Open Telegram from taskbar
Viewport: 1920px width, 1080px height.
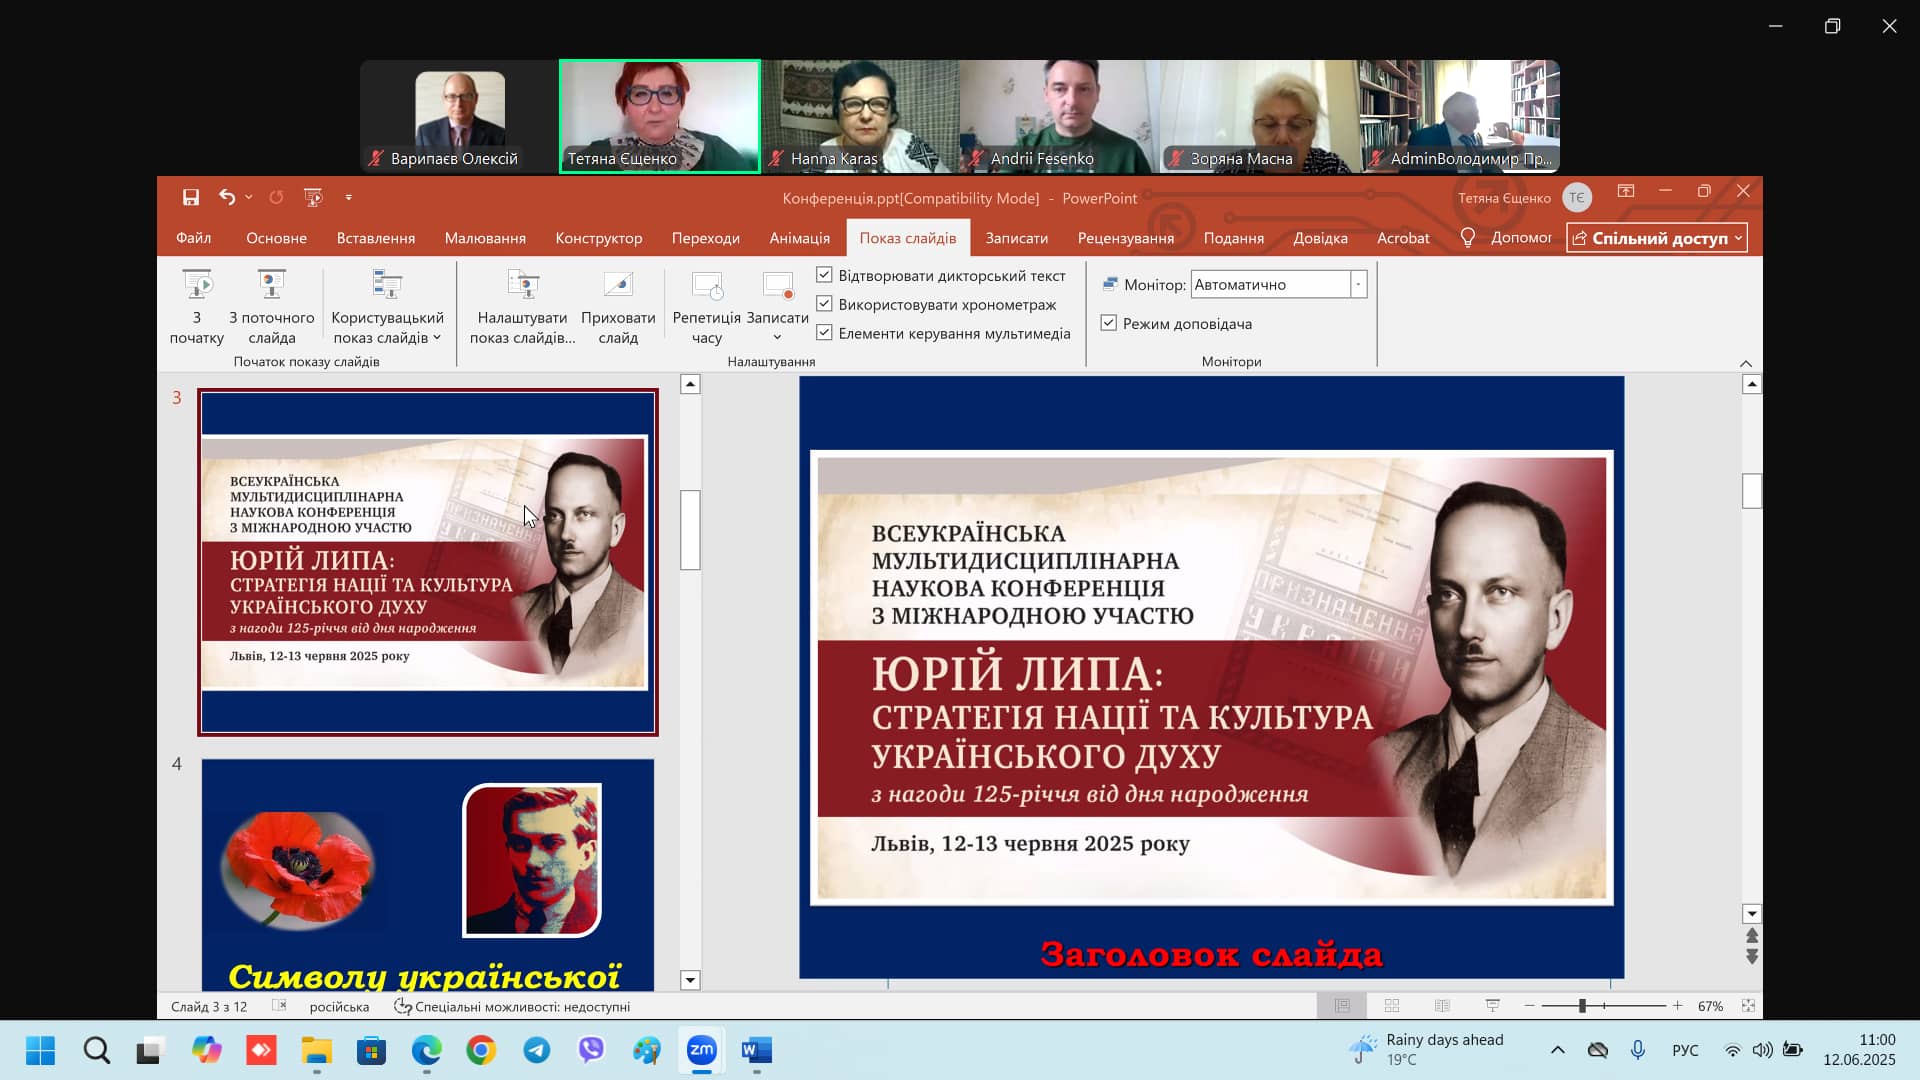(537, 1050)
